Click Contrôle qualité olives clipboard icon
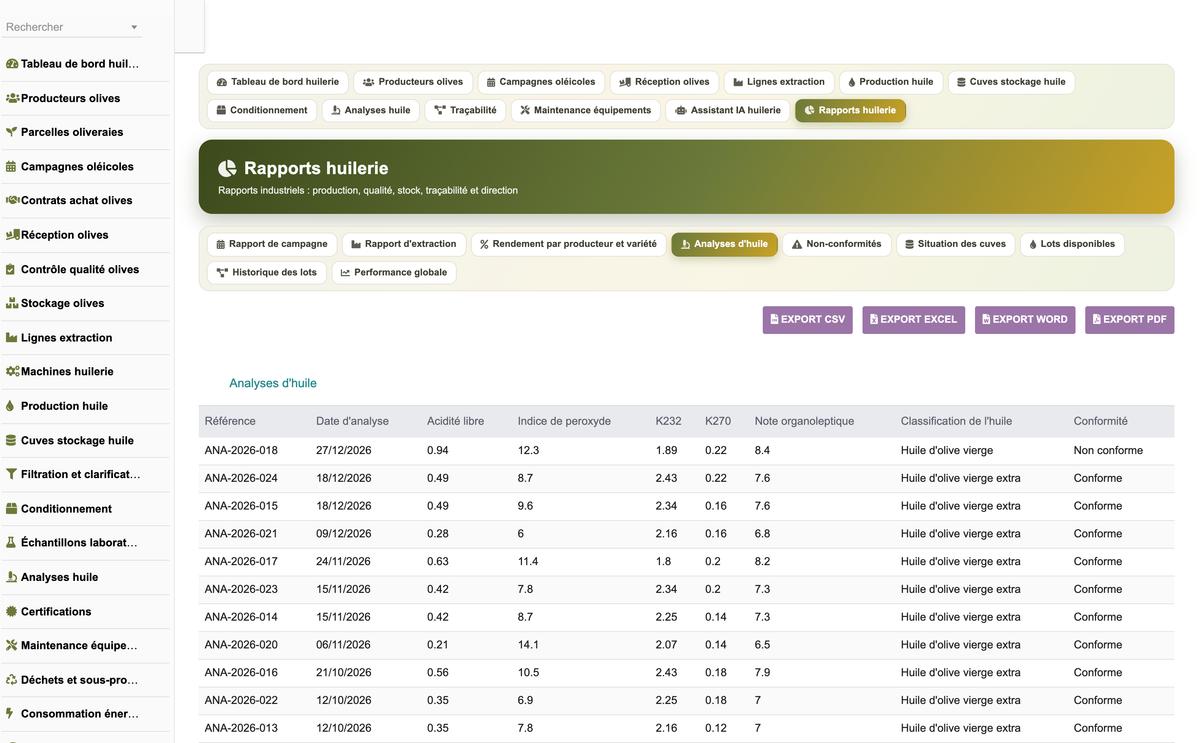Viewport: 1200px width, 743px height. (x=12, y=269)
